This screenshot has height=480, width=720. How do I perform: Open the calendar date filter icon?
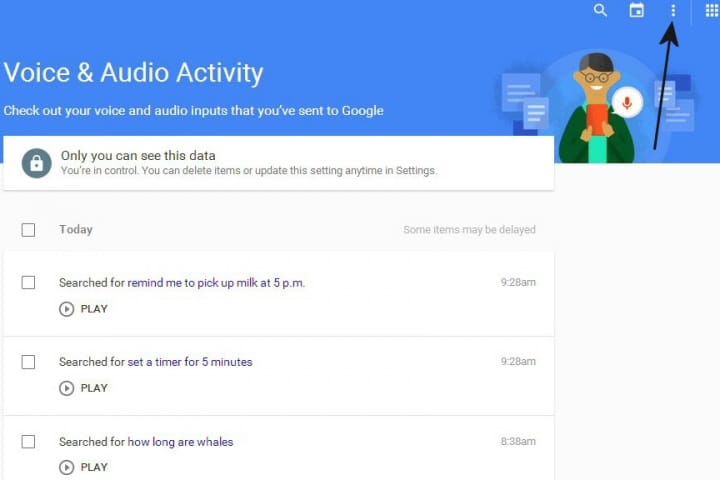(636, 11)
